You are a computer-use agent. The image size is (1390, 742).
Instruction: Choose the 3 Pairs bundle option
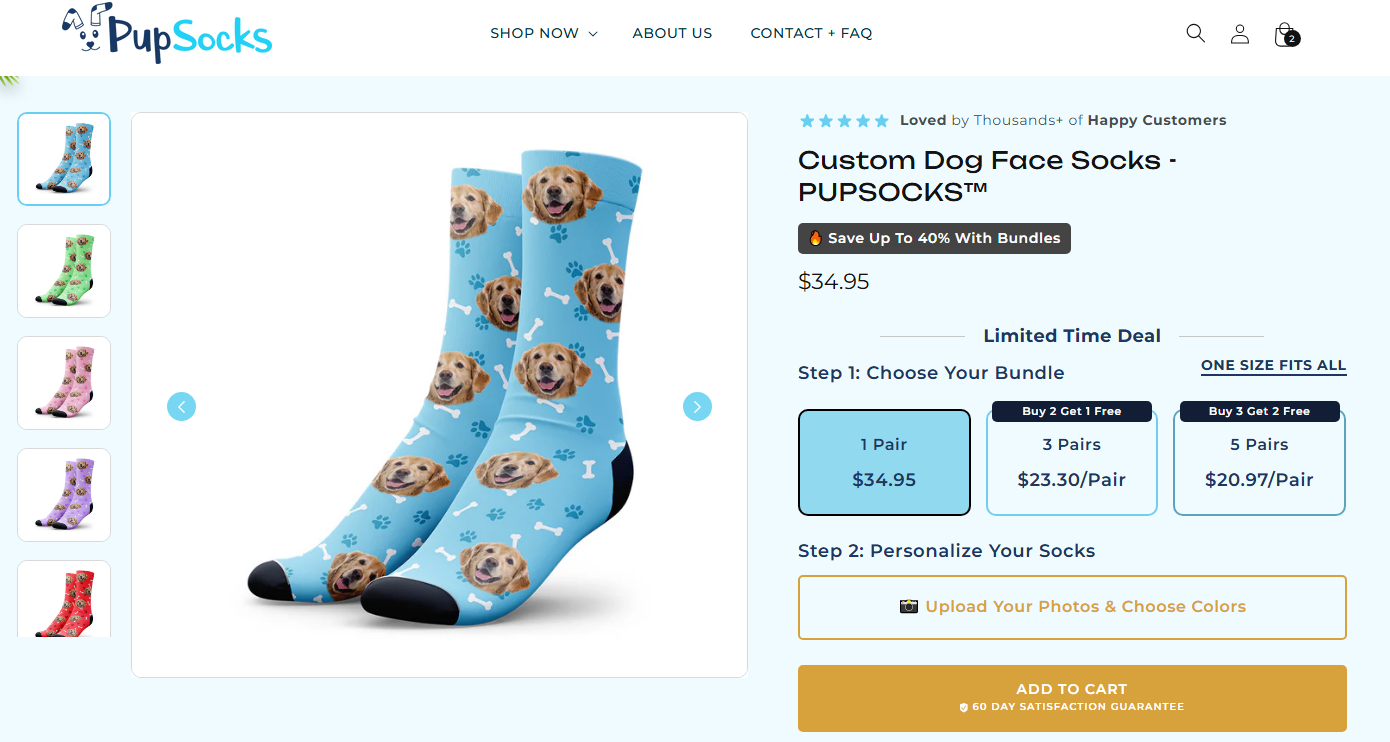point(1071,462)
